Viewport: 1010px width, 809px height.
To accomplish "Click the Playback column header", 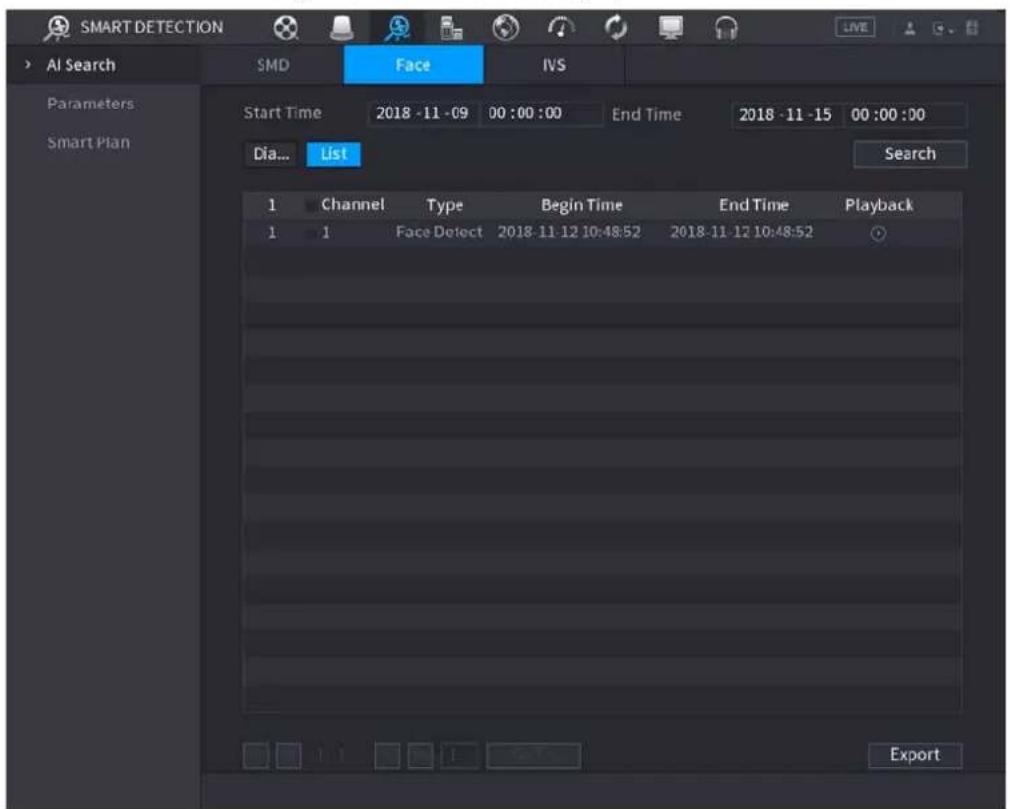I will pos(879,205).
